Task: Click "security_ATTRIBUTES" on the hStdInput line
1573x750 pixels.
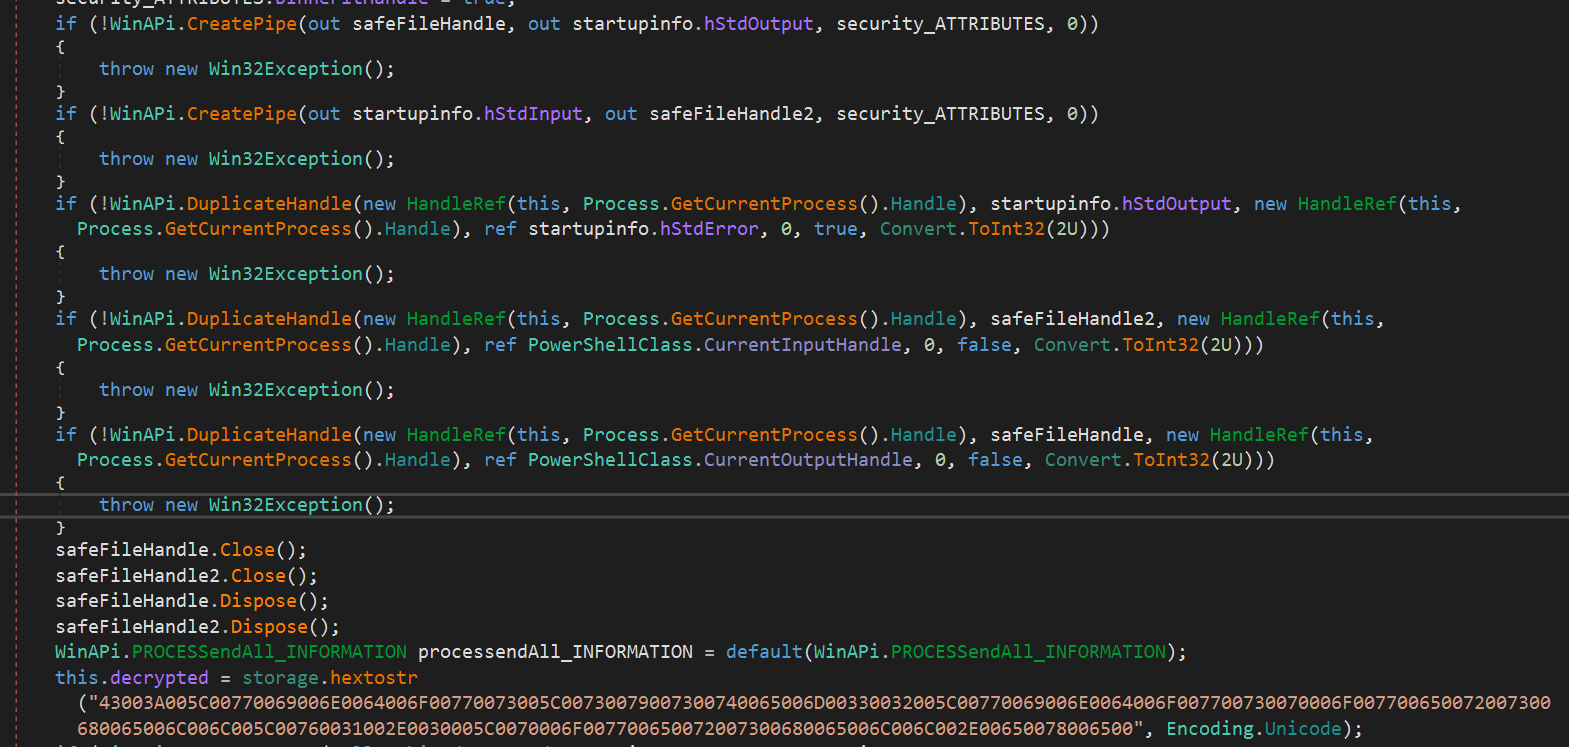Action: click(x=940, y=114)
